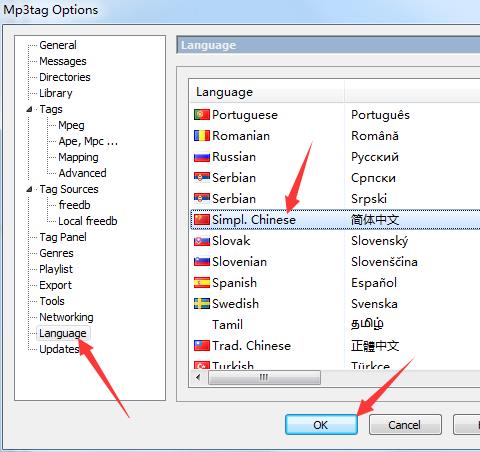Click the Slovak flag icon
The width and height of the screenshot is (480, 452).
click(x=202, y=241)
